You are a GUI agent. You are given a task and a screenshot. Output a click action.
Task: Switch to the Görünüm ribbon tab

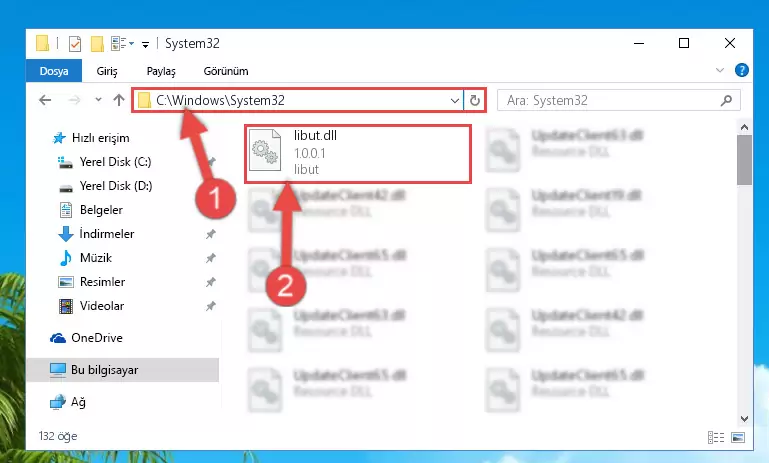[226, 71]
